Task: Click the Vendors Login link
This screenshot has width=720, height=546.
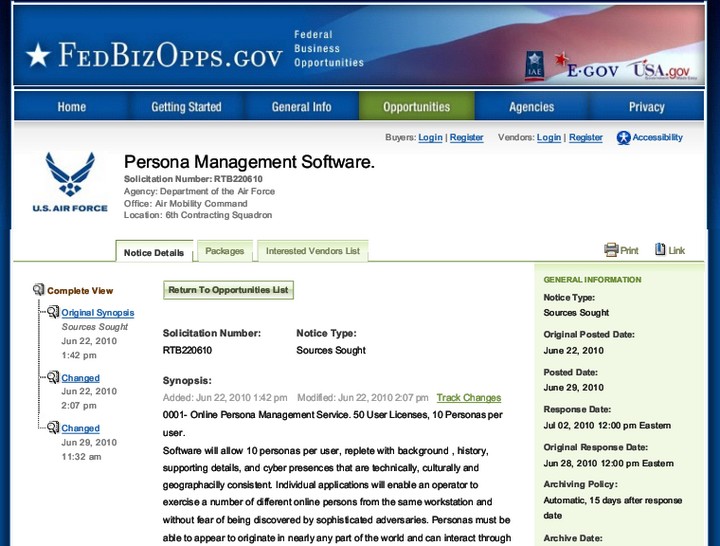Action: [549, 137]
